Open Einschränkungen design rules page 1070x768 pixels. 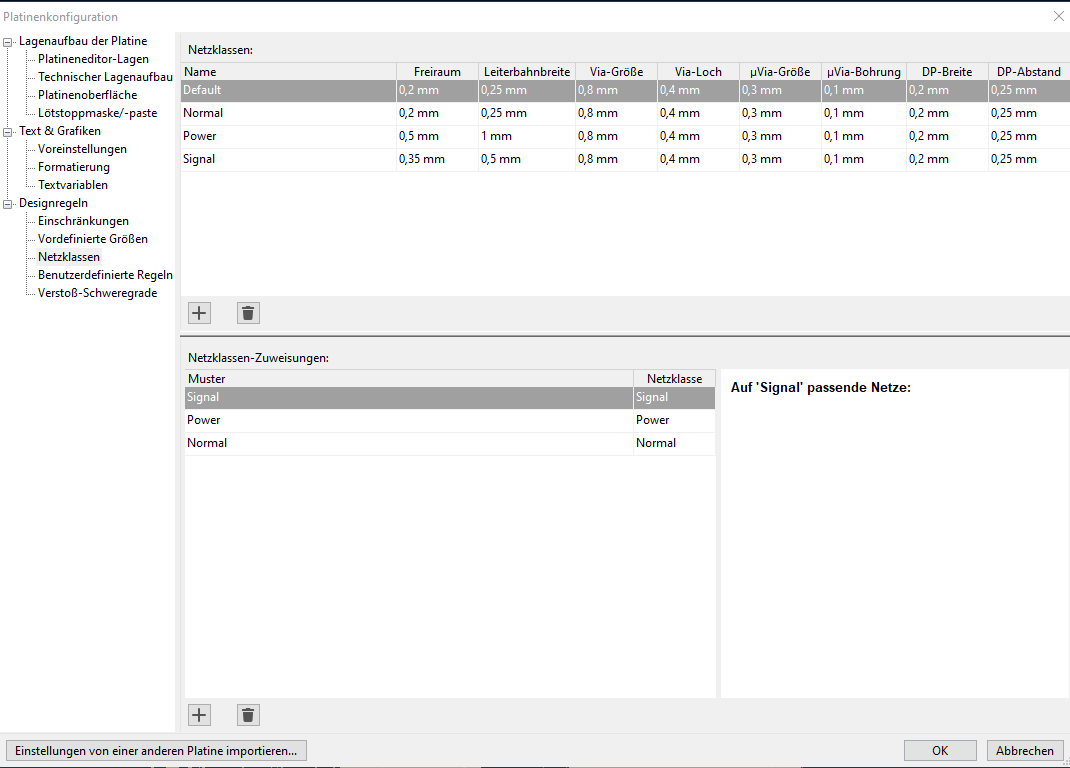point(83,221)
